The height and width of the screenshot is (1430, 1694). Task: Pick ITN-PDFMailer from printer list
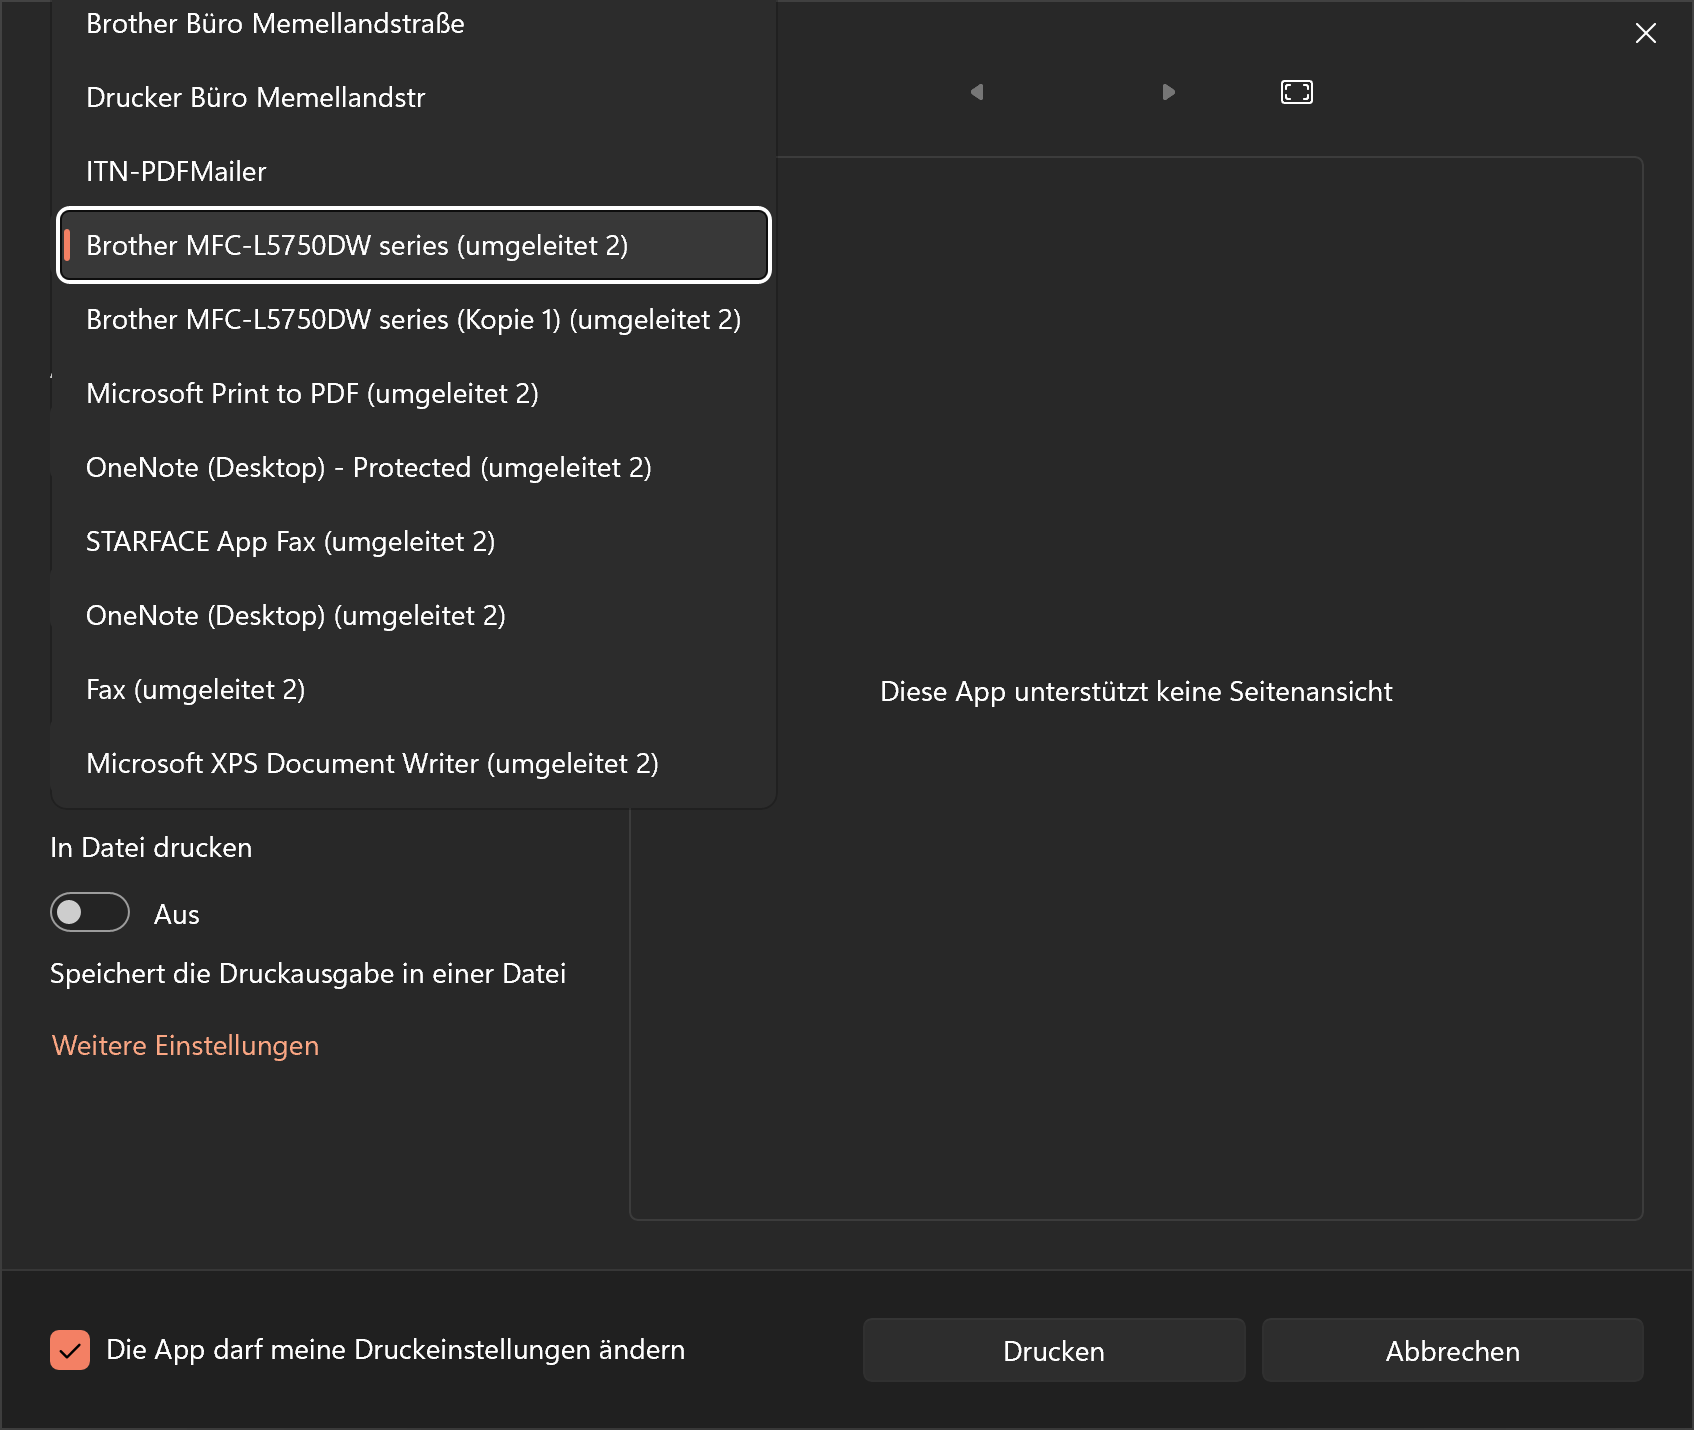click(x=414, y=172)
